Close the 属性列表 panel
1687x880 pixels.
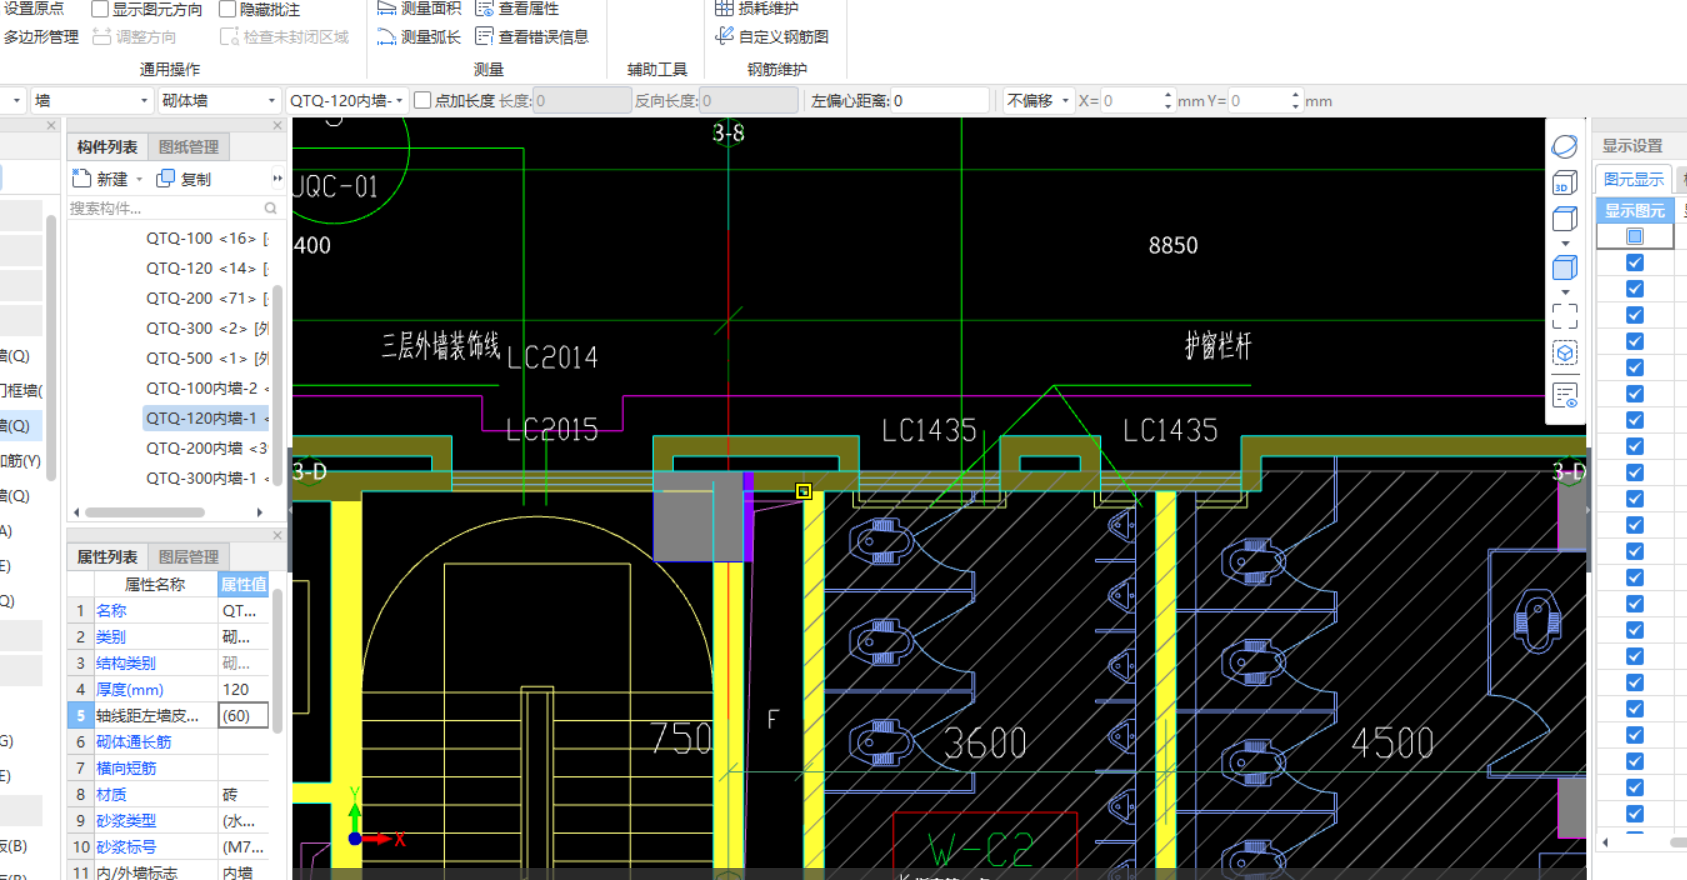pos(277,536)
